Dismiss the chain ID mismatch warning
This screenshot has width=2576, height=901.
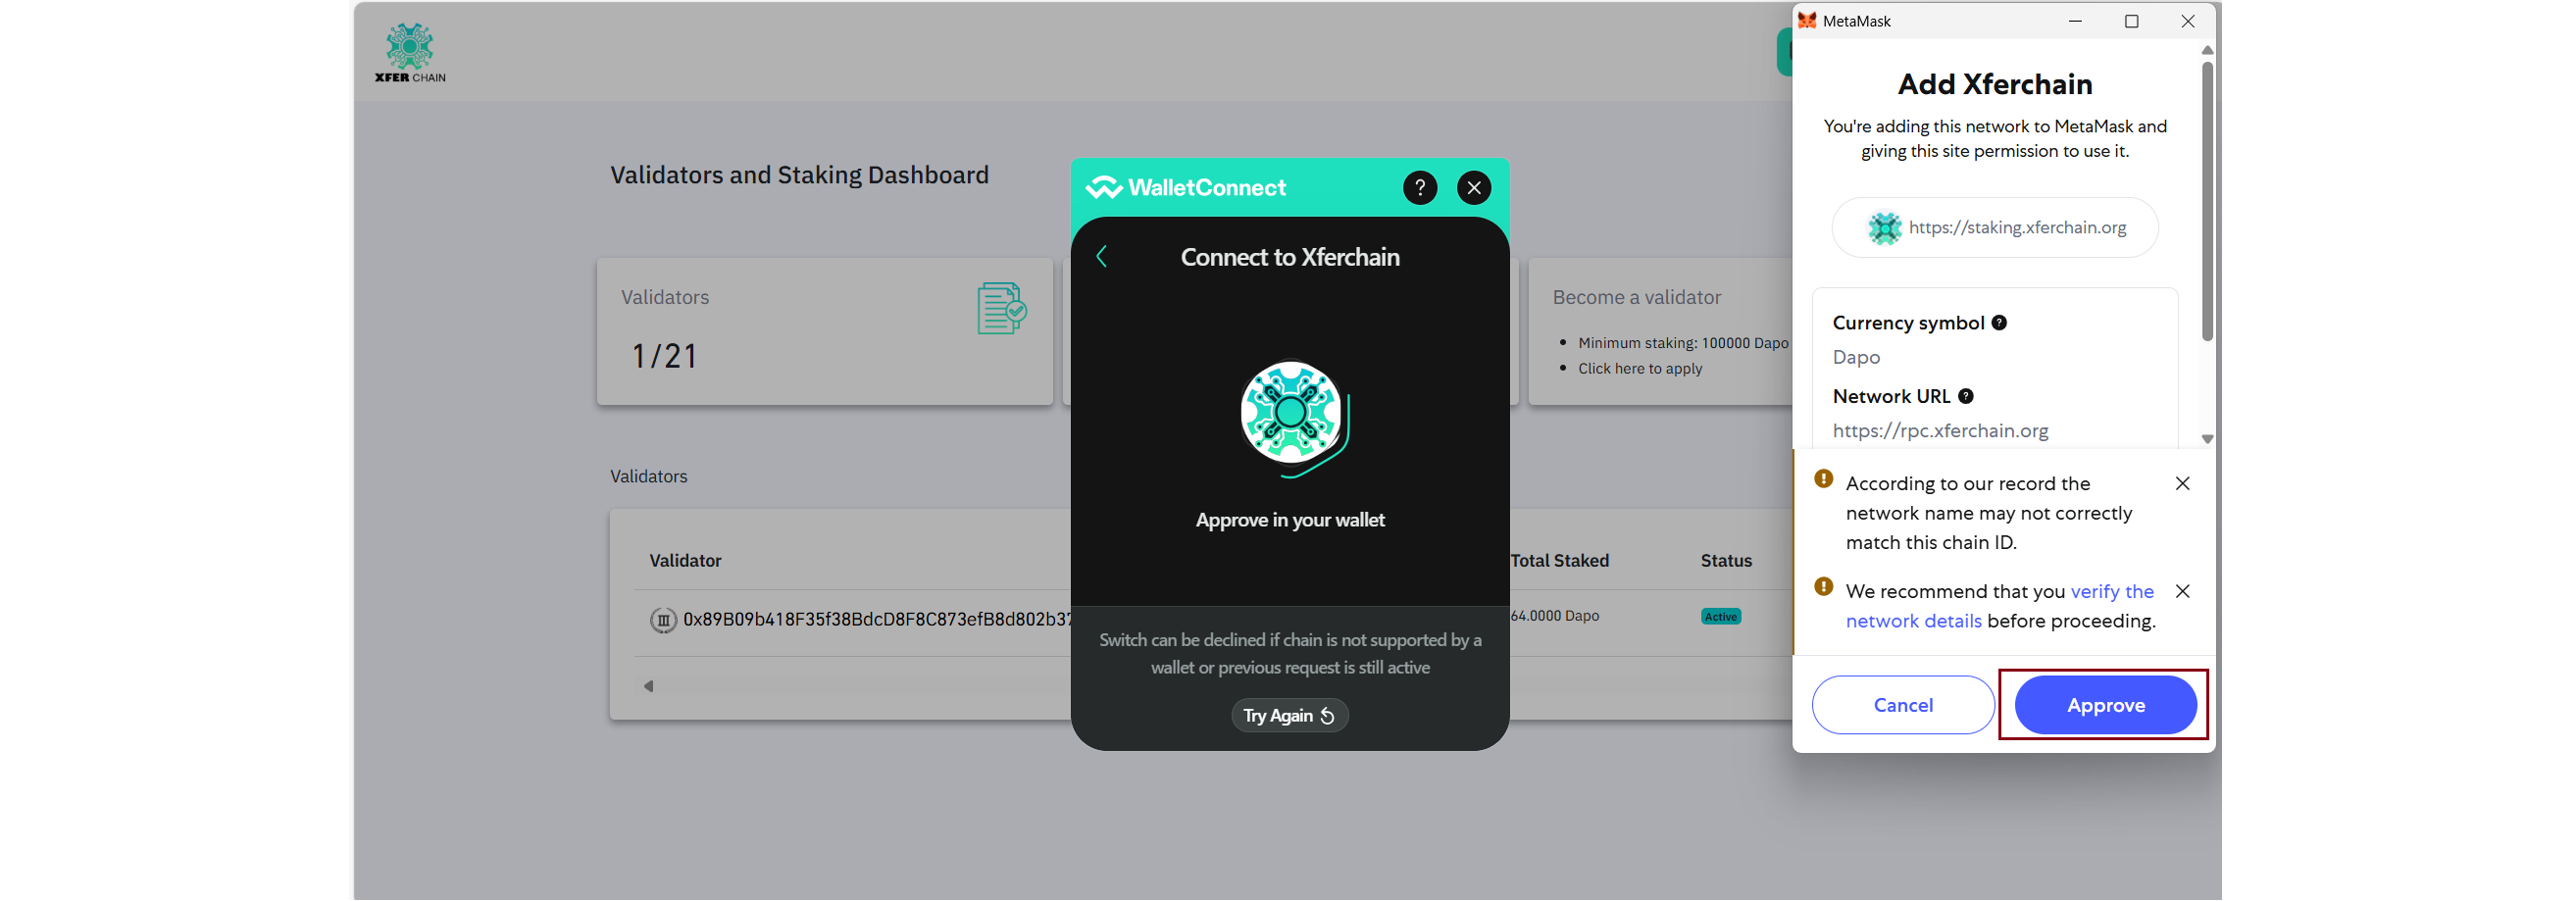[2182, 483]
